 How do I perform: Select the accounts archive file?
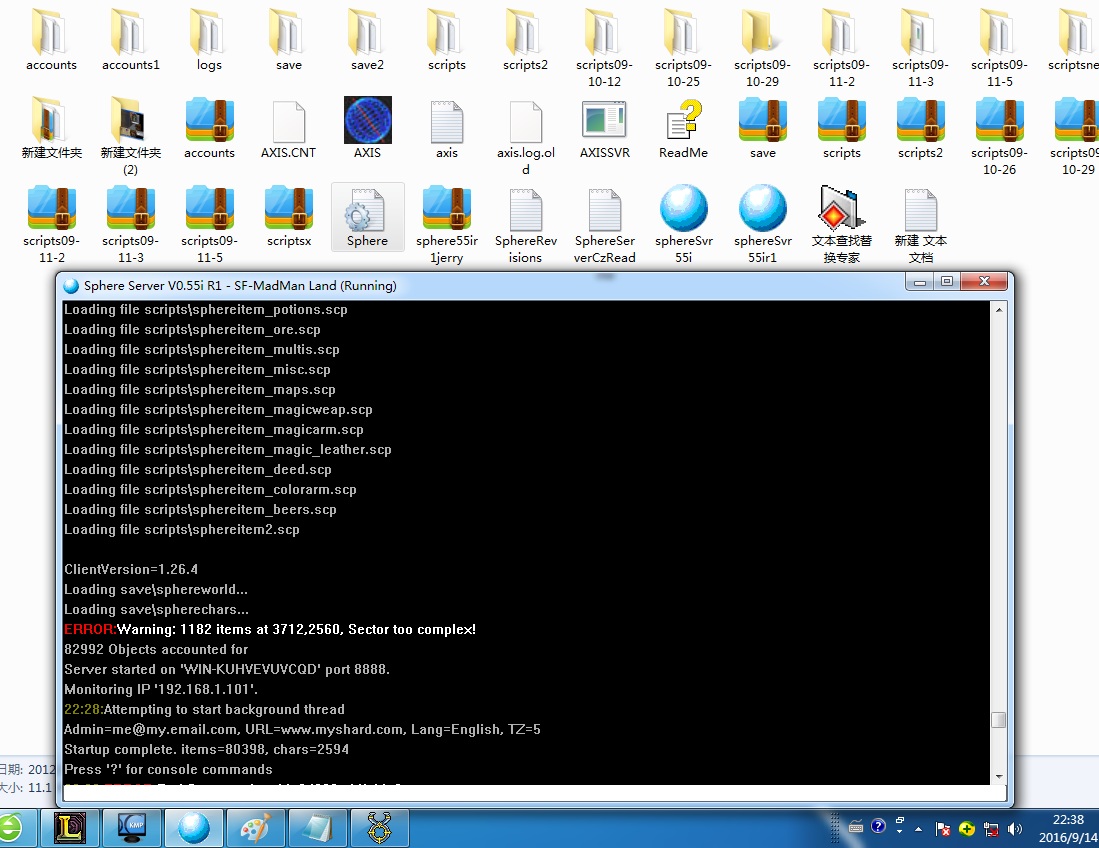[x=209, y=128]
